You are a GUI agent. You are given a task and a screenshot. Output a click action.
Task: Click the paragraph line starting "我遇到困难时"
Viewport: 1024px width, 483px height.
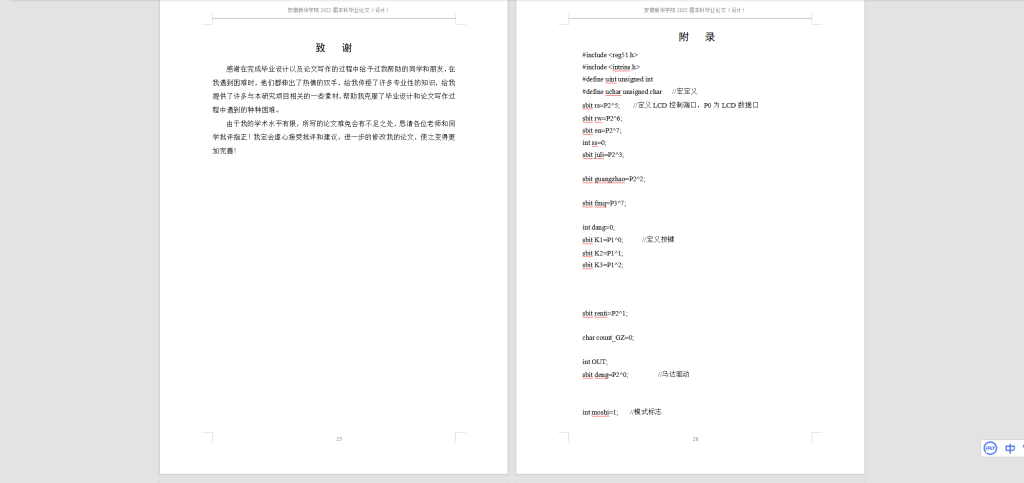coord(334,83)
